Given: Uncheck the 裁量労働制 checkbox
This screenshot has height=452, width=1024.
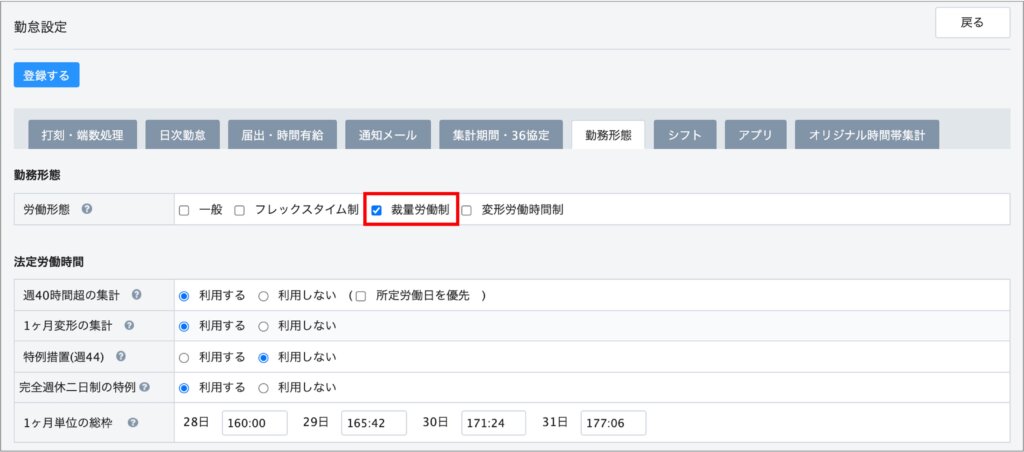Looking at the screenshot, I should coord(377,211).
